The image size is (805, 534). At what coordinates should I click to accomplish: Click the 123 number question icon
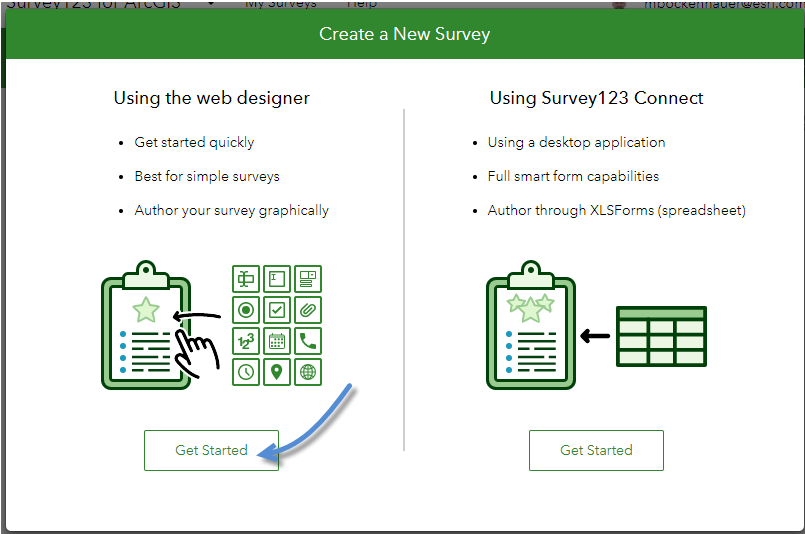pos(246,341)
